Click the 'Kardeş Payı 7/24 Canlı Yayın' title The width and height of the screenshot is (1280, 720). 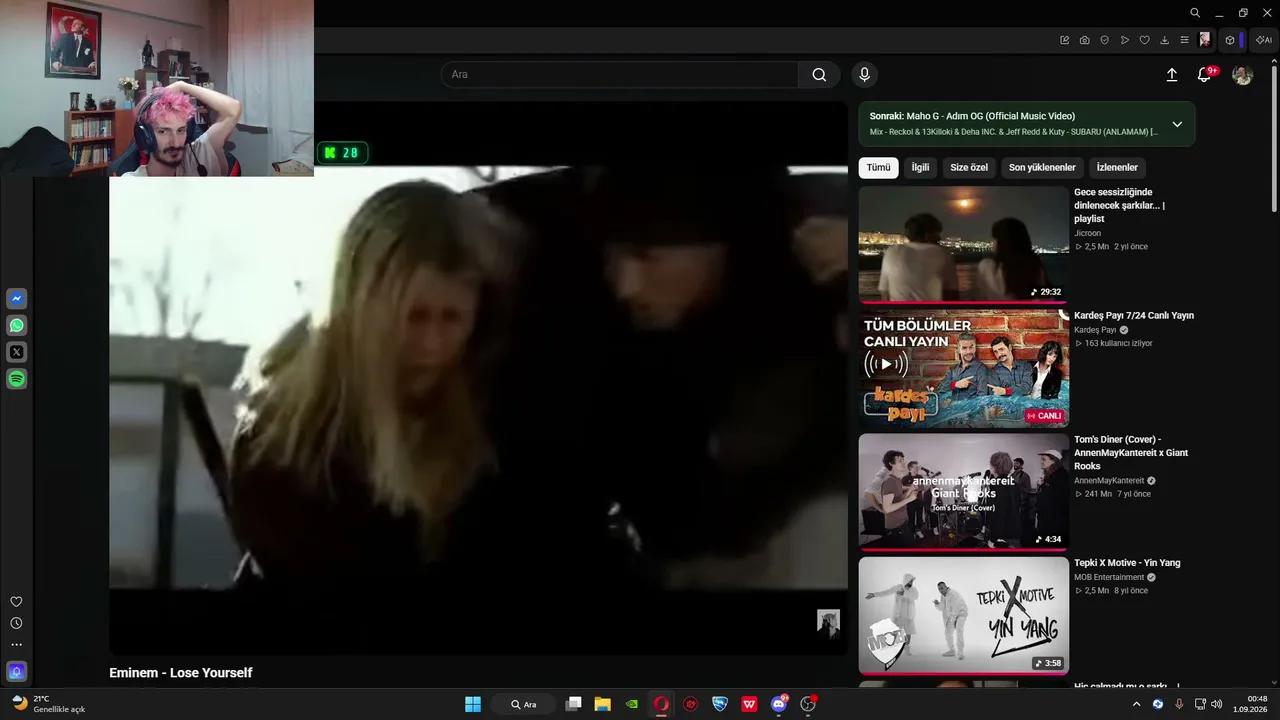[x=1134, y=316]
